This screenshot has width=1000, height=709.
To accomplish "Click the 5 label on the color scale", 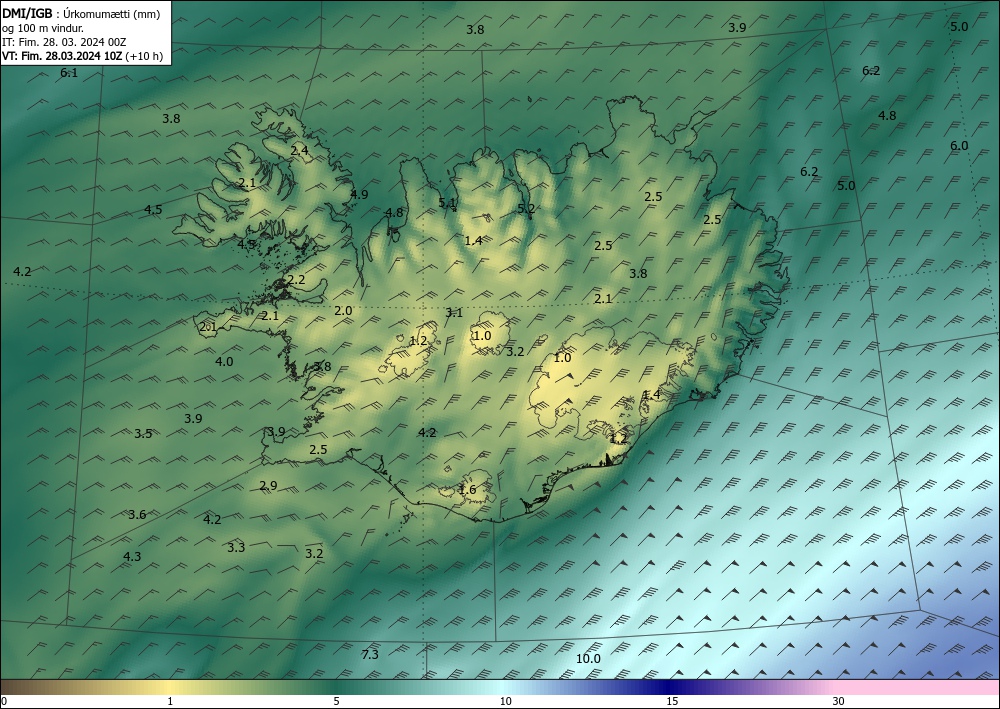I will click(x=336, y=701).
